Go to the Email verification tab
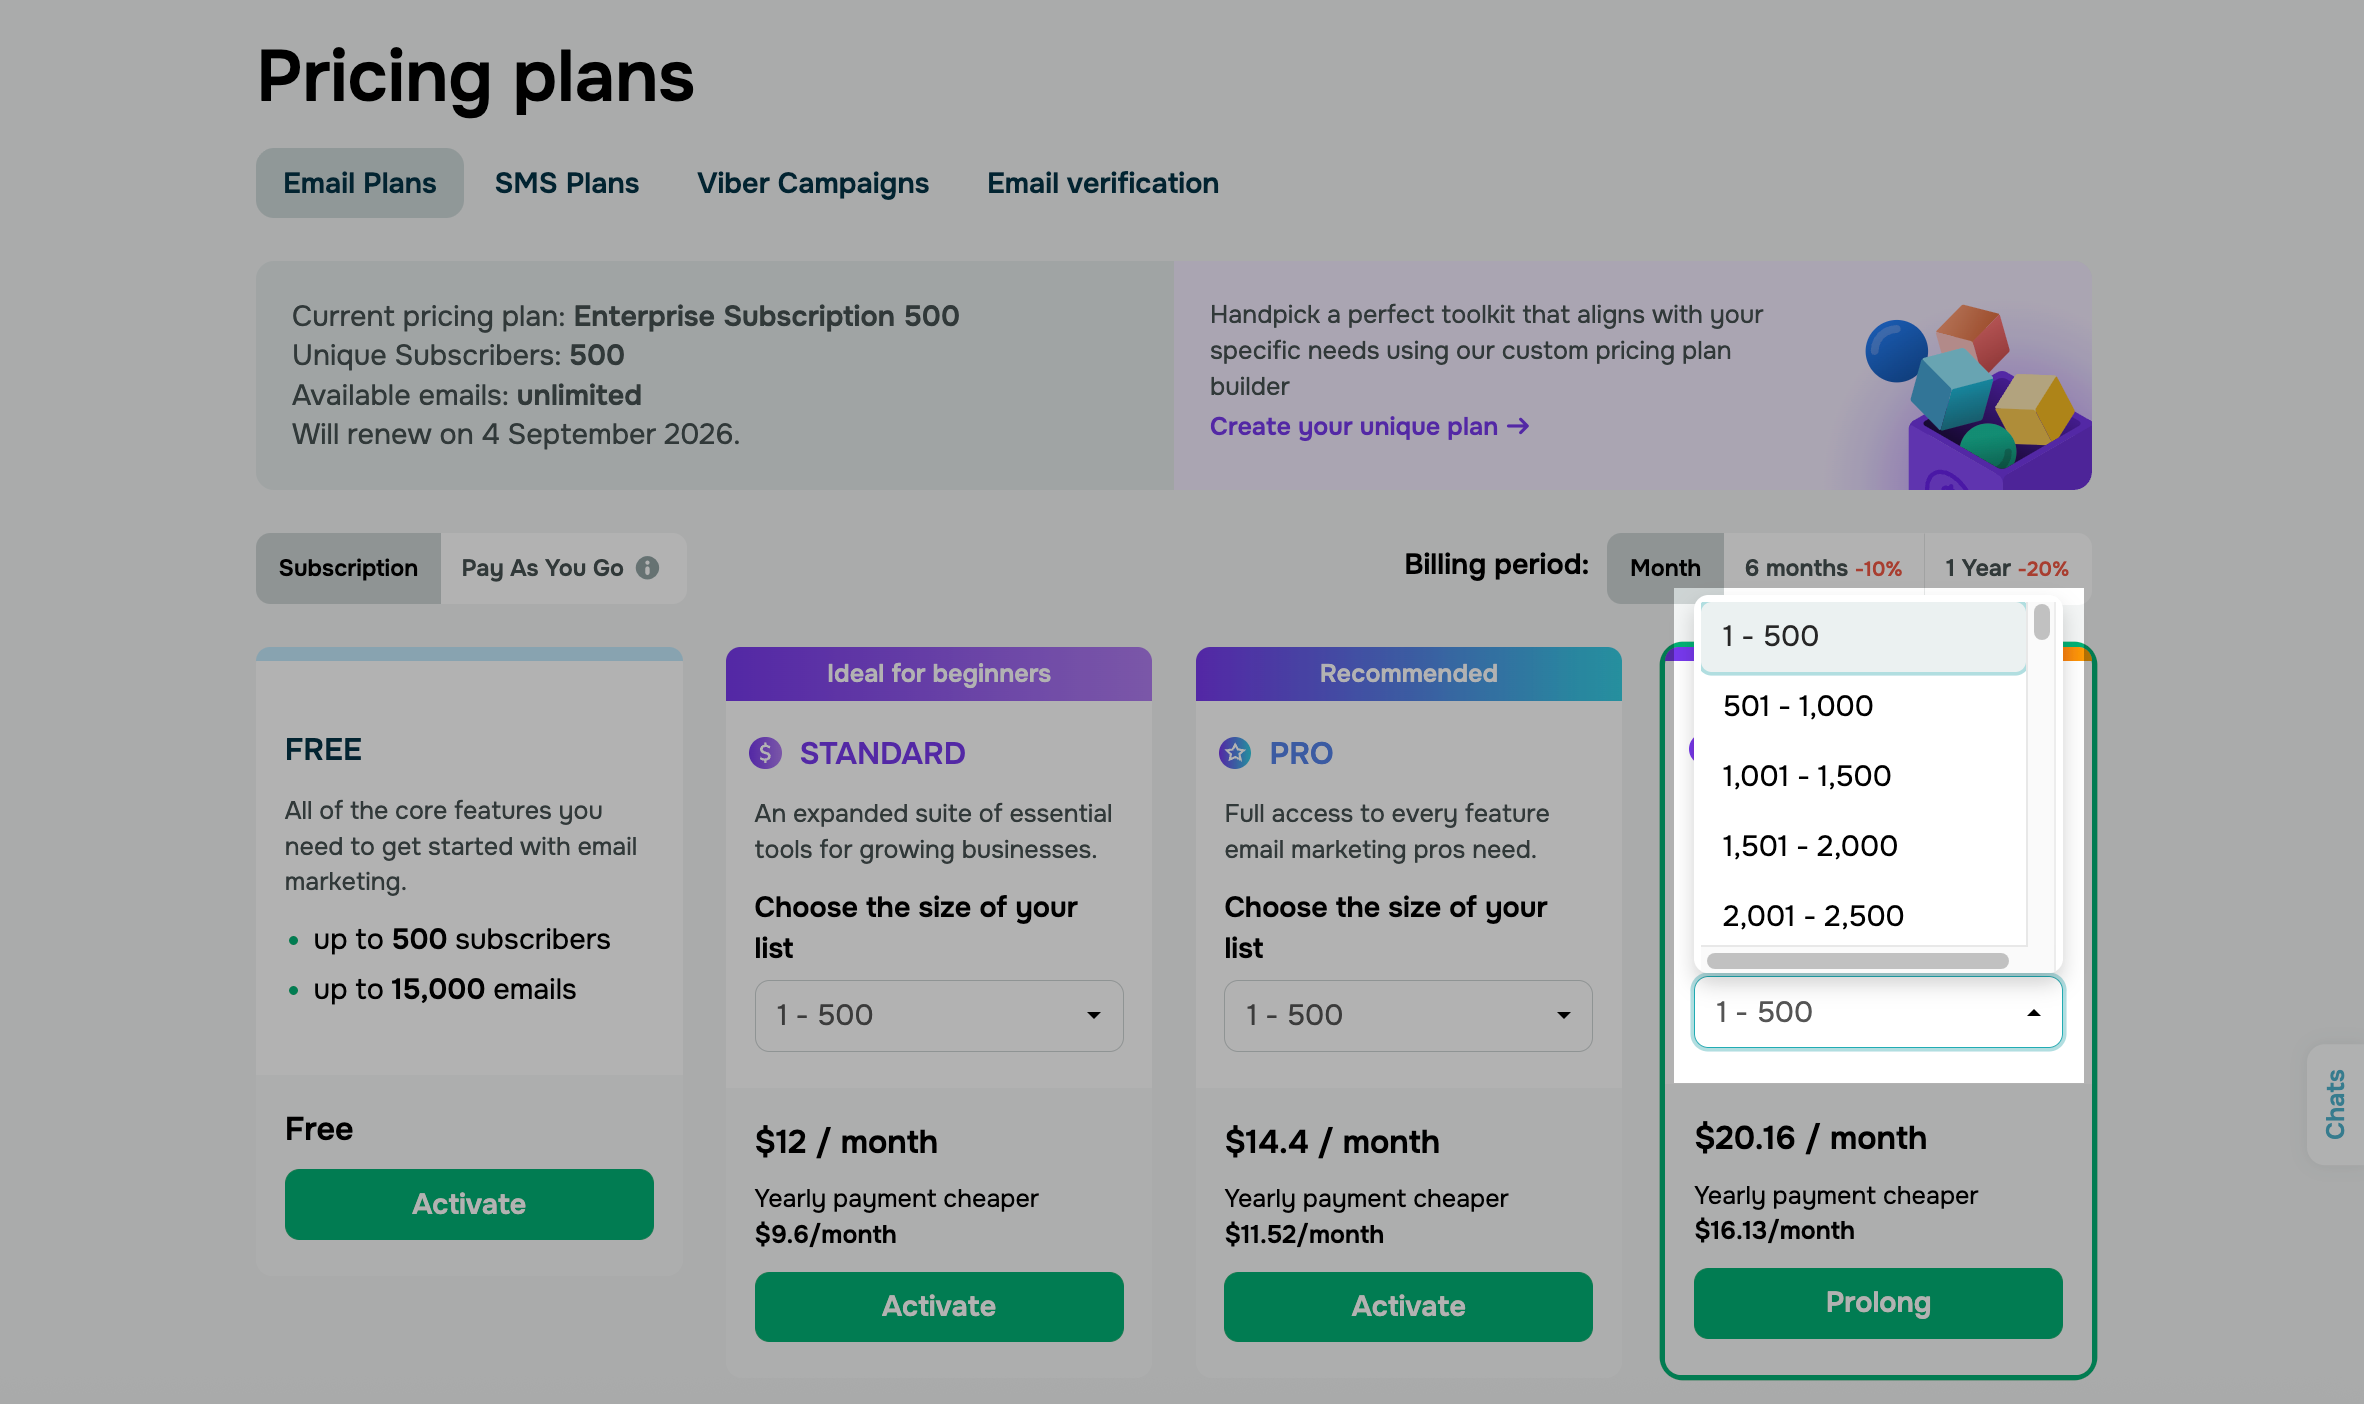This screenshot has height=1404, width=2364. coord(1102,183)
